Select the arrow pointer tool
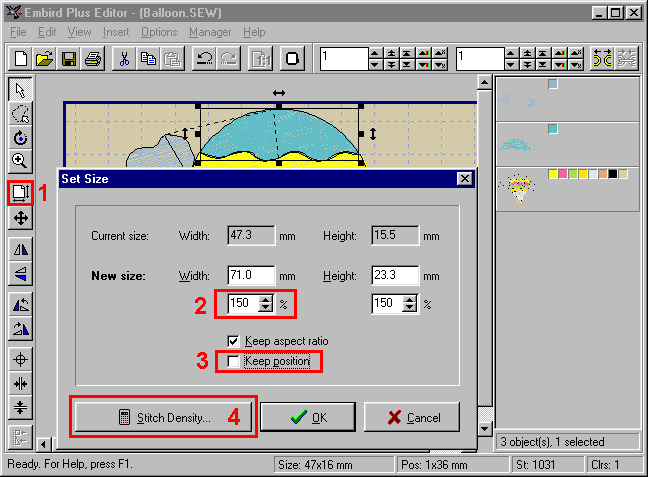Screen dimensions: 648x477 pos(20,89)
